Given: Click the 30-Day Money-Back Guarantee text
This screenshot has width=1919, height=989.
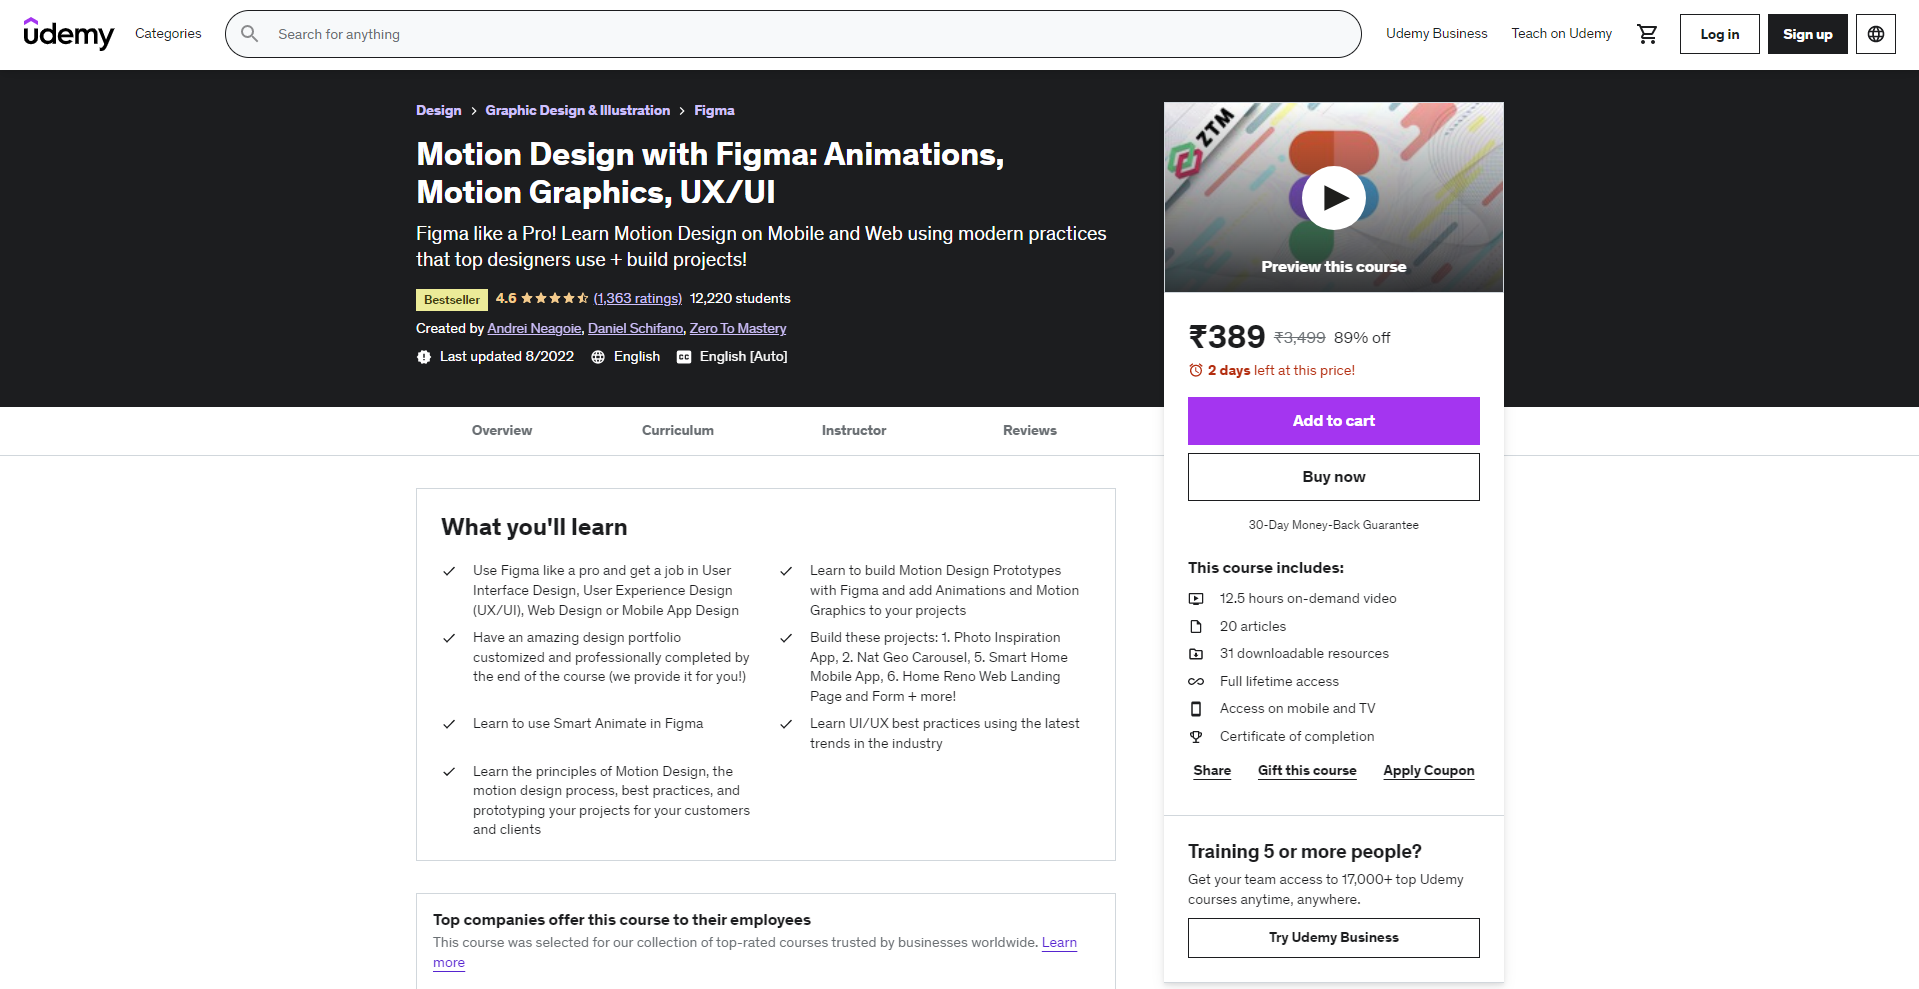Looking at the screenshot, I should tap(1334, 525).
